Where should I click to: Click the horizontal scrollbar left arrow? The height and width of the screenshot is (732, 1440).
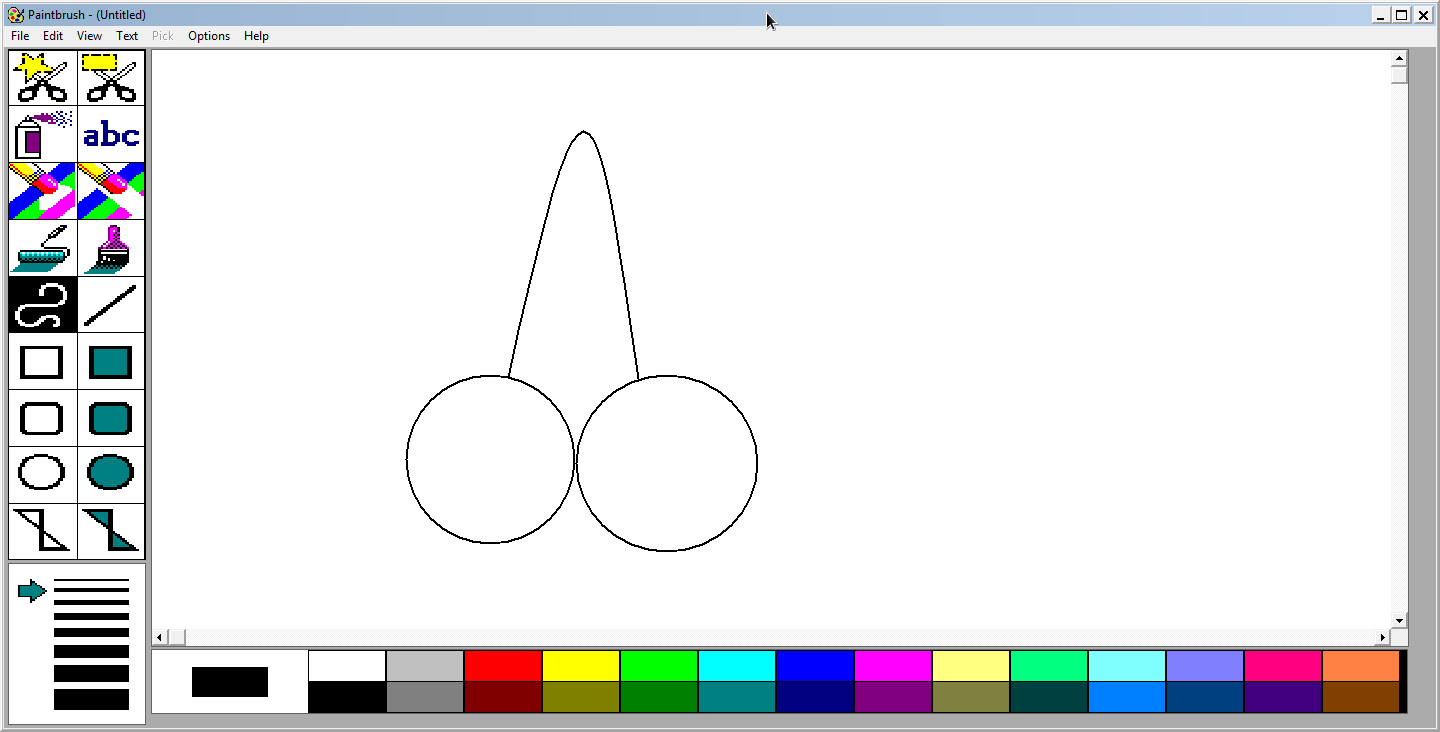tap(160, 637)
